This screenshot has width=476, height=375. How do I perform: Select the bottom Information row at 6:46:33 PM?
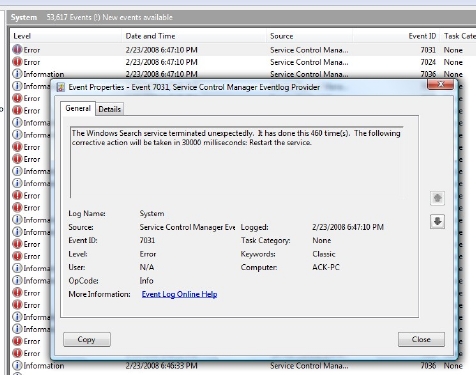[x=243, y=366]
